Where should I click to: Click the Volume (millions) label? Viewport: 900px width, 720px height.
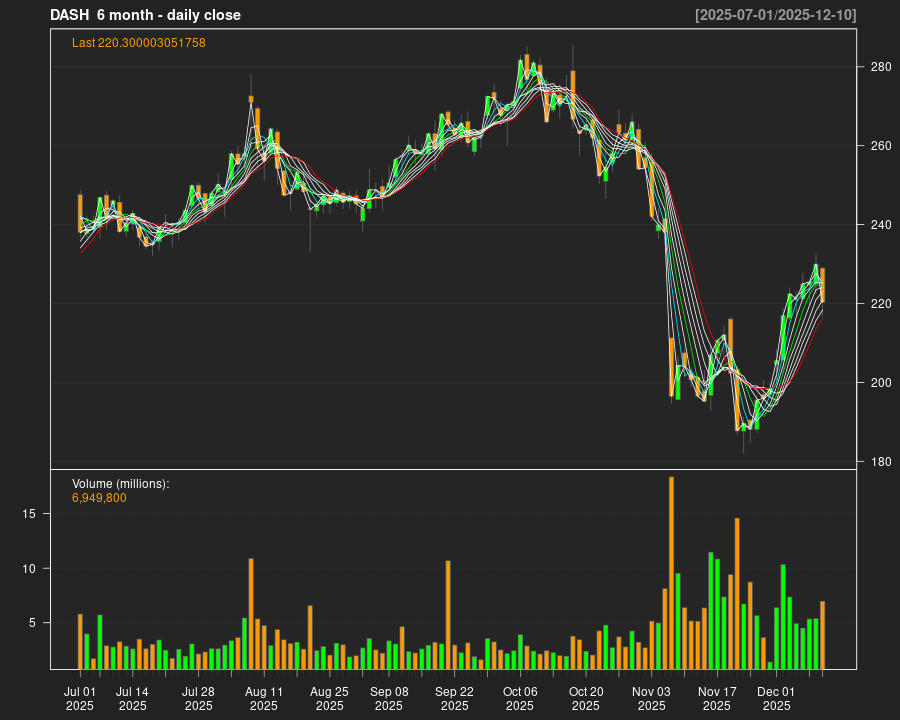[120, 484]
